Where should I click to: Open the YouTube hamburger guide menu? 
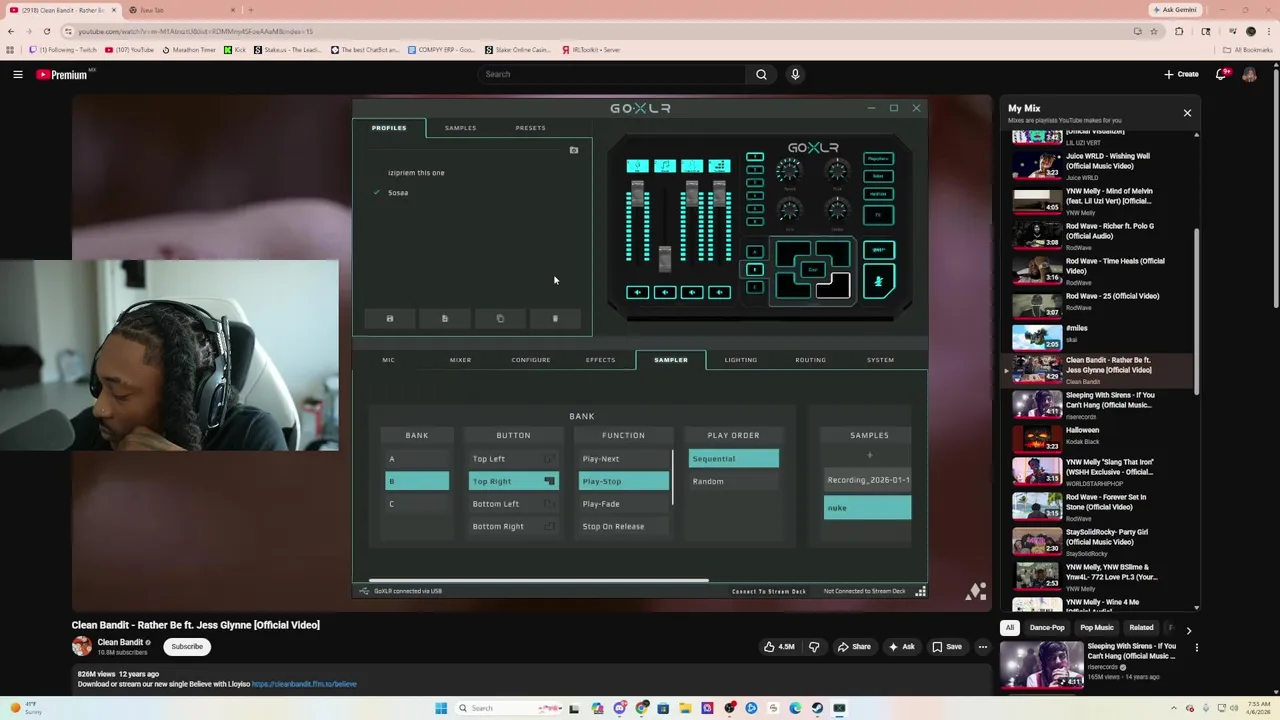[x=18, y=74]
